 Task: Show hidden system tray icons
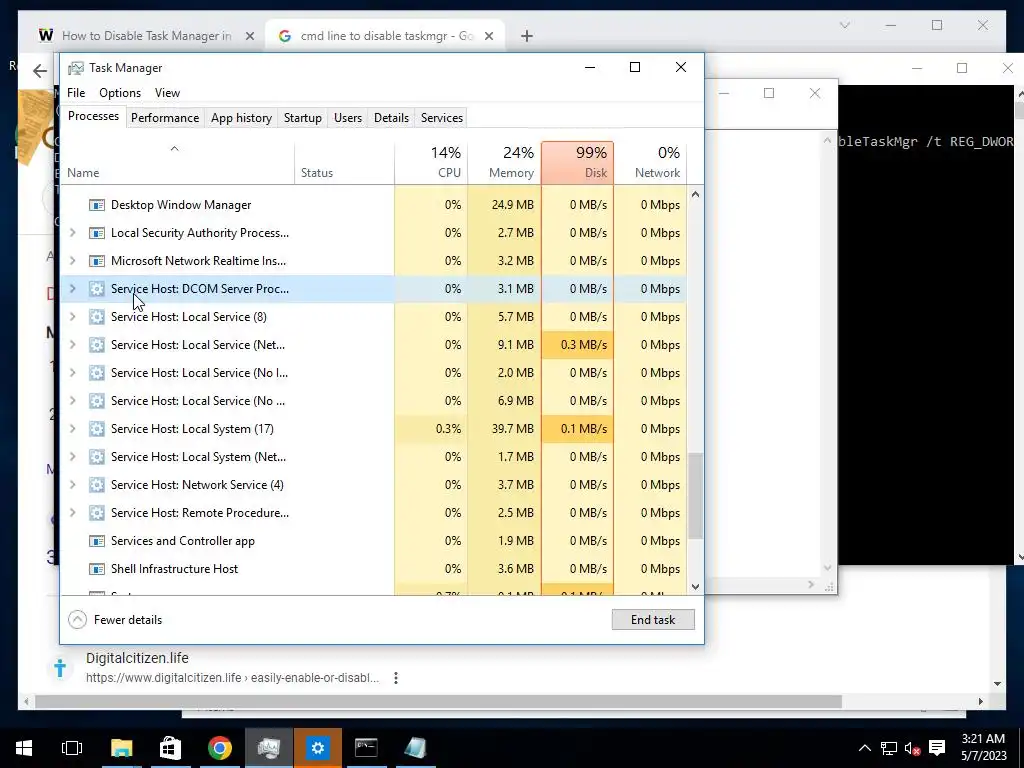864,748
